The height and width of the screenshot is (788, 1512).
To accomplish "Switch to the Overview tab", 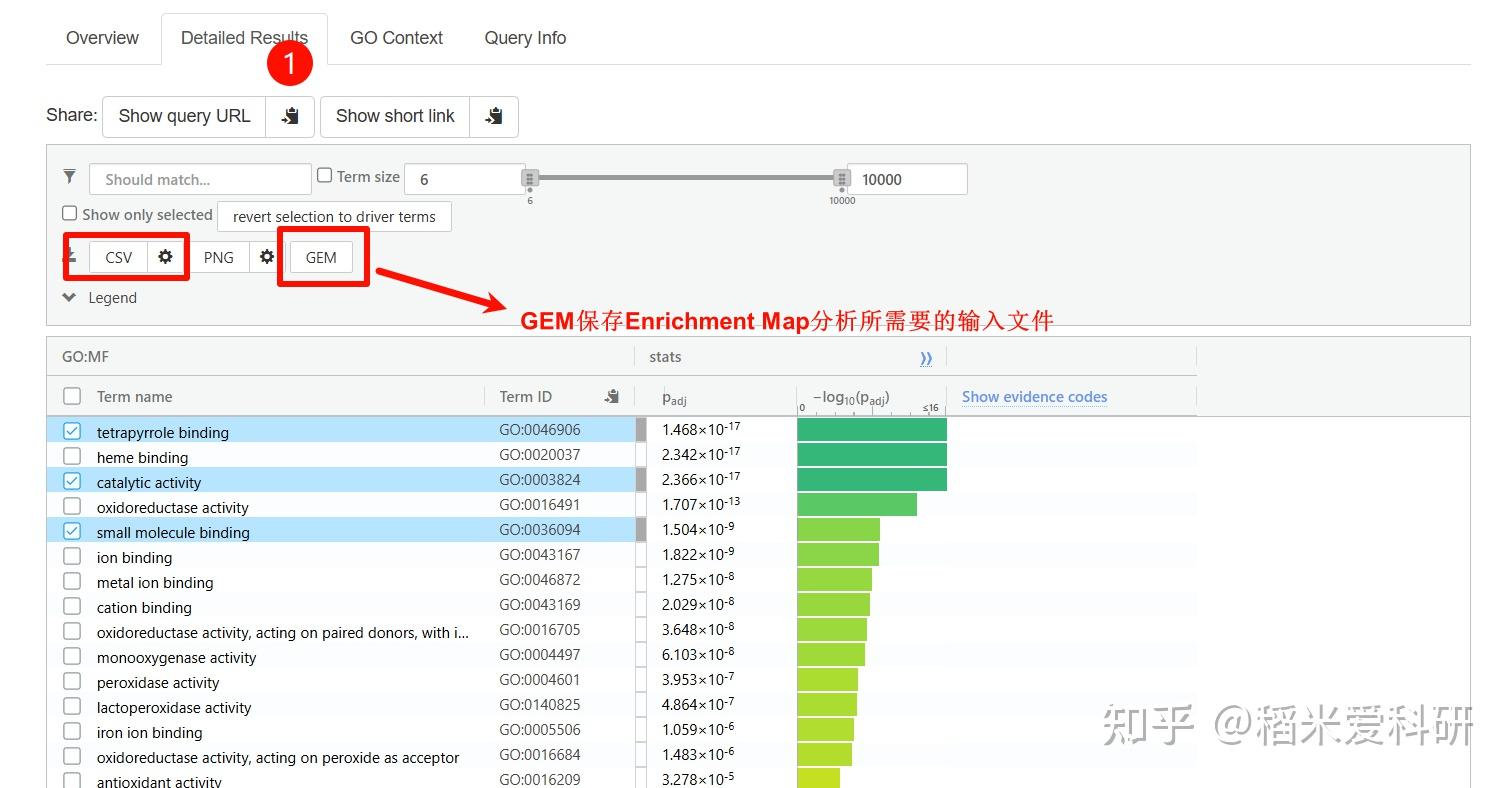I will 102,38.
